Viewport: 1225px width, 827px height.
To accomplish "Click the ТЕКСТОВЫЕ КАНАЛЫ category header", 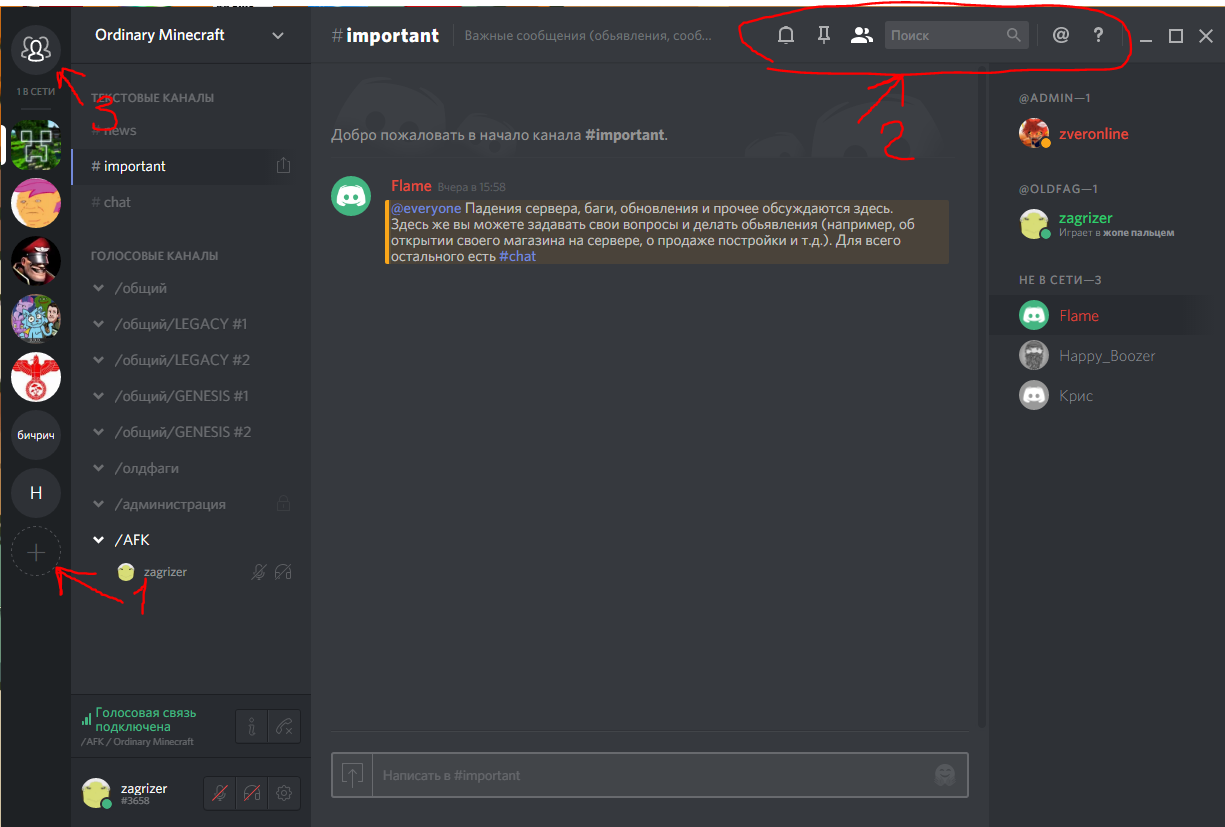I will coord(152,98).
